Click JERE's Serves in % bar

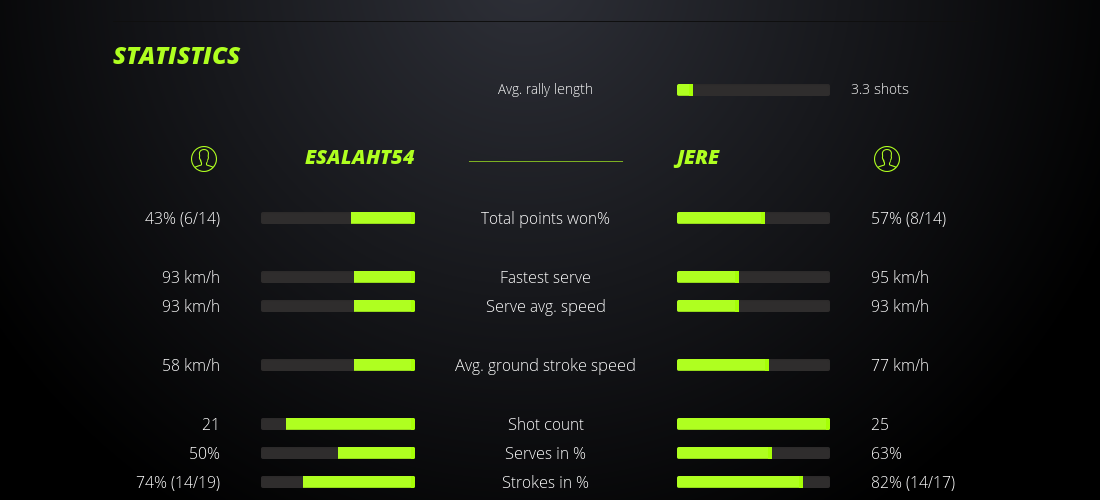[753, 453]
